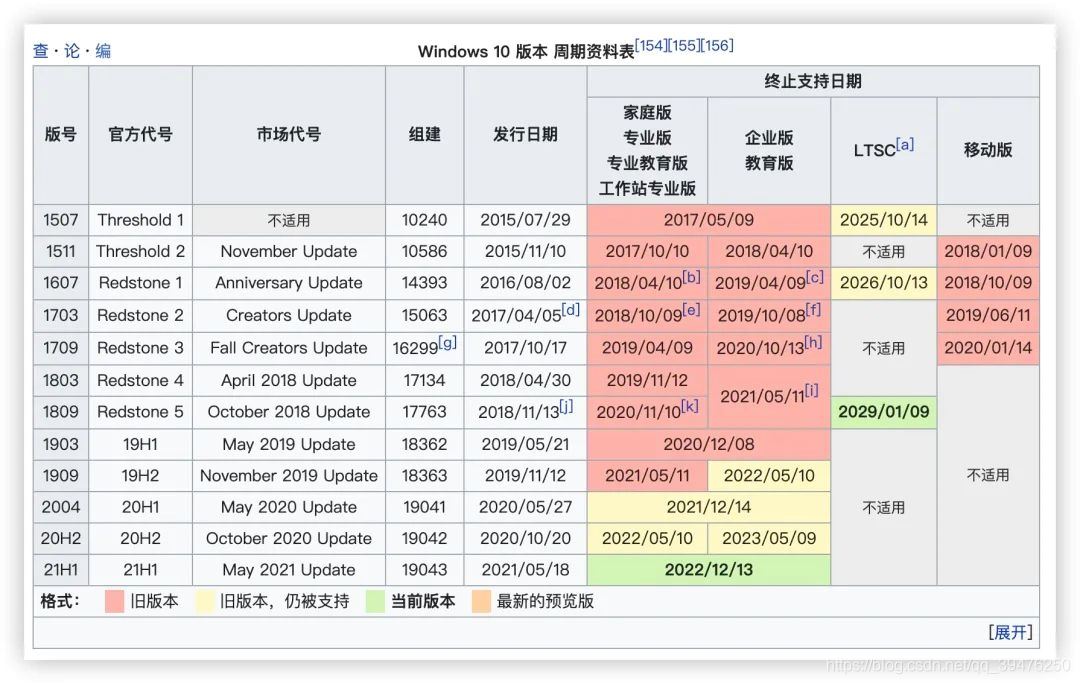
Task: Click the green 当前版本 legend swatch
Action: pyautogui.click(x=375, y=601)
